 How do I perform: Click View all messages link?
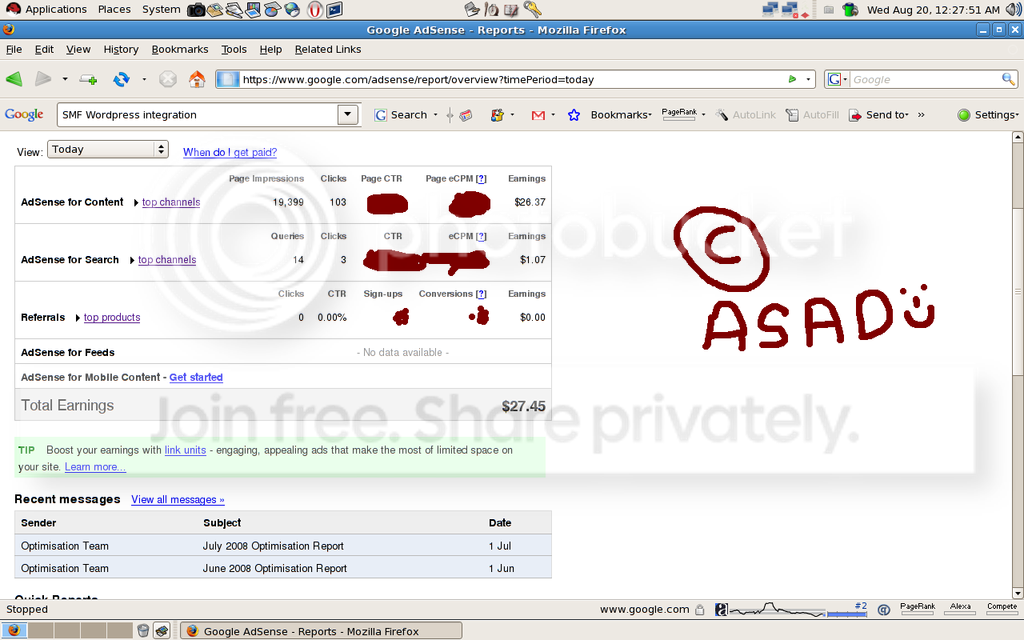pos(178,500)
